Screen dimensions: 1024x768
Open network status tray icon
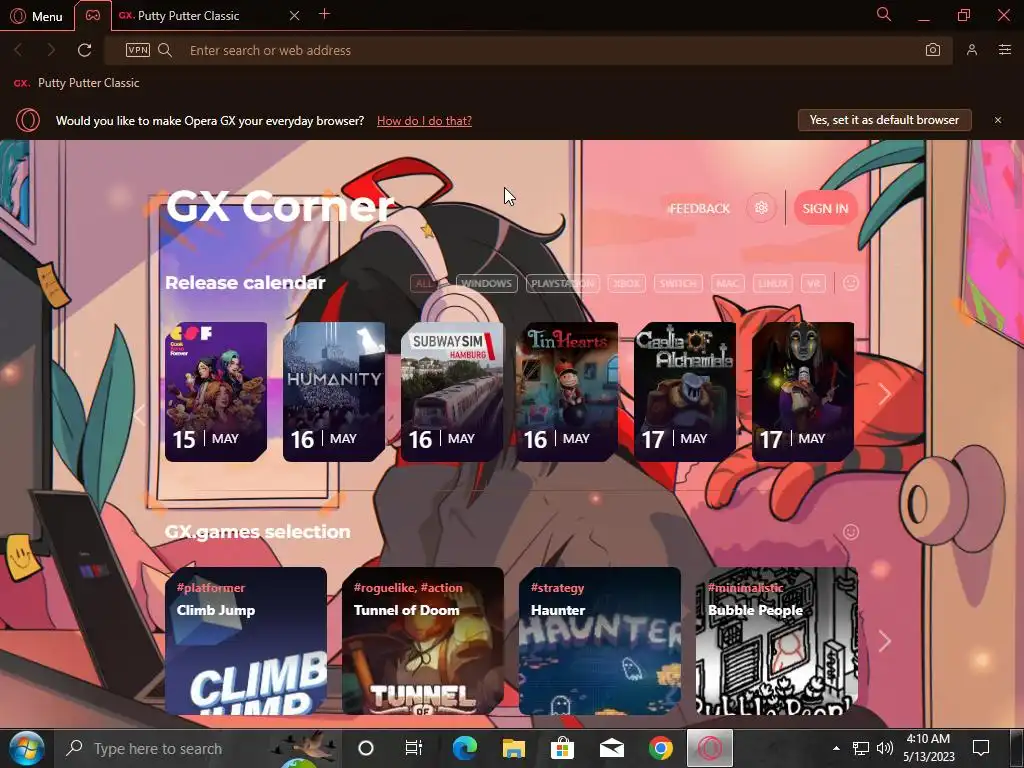click(x=861, y=748)
